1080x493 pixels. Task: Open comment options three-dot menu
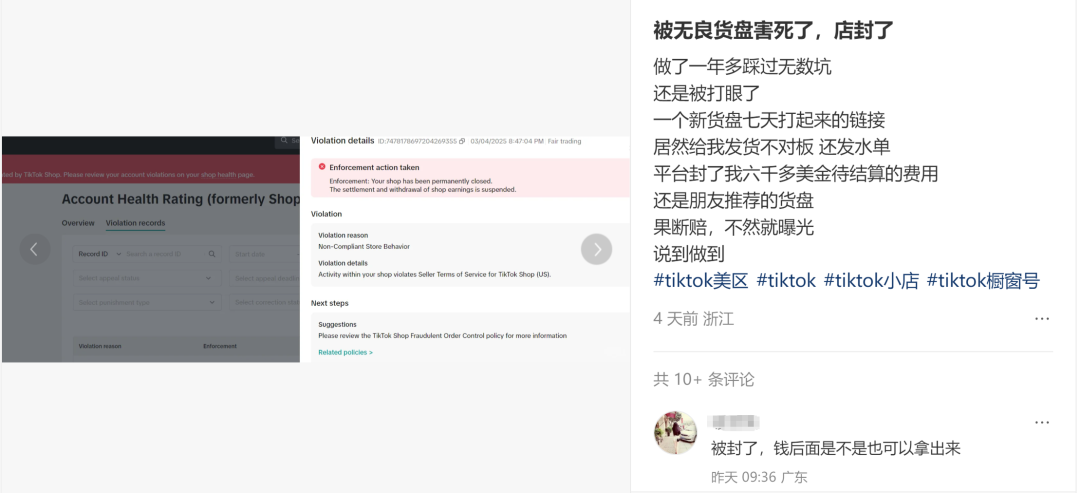point(1042,422)
